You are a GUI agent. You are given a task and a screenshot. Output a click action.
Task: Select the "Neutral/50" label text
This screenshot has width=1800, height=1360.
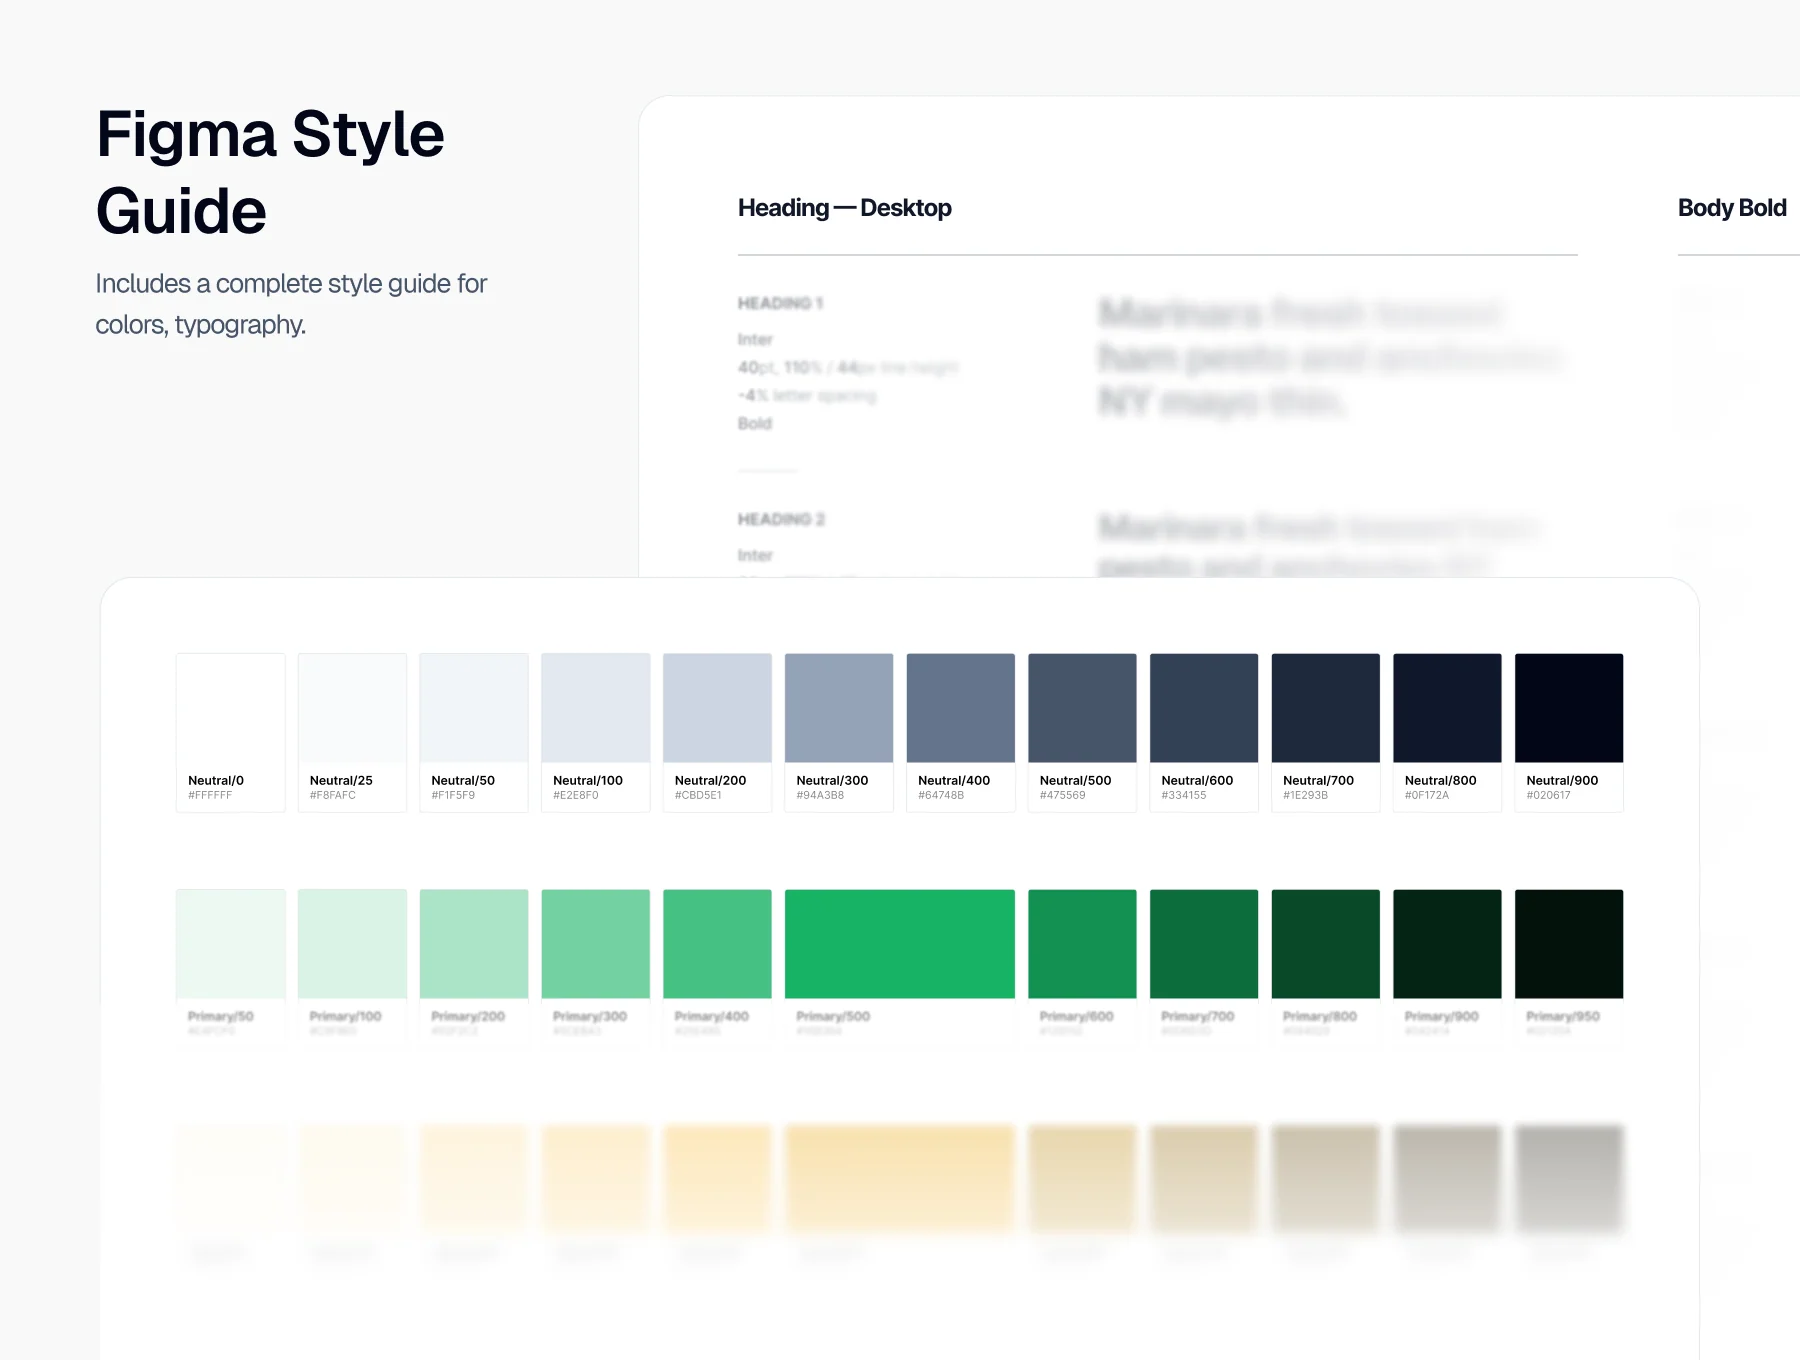pyautogui.click(x=463, y=780)
